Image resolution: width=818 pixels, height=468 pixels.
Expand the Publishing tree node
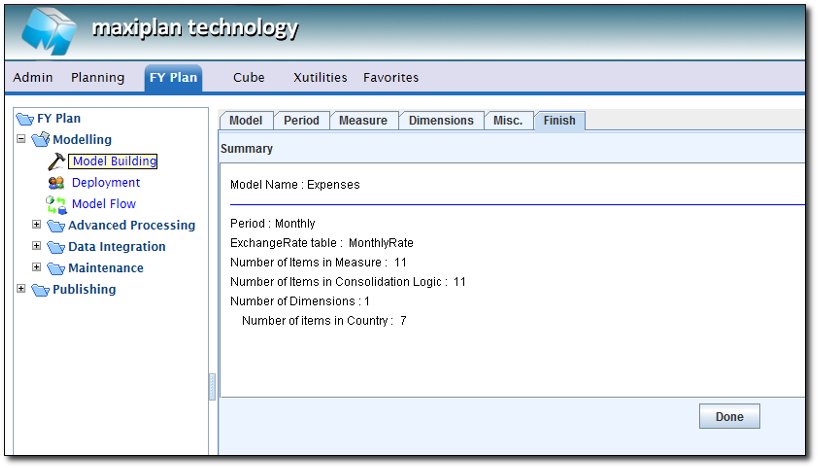pyautogui.click(x=21, y=289)
